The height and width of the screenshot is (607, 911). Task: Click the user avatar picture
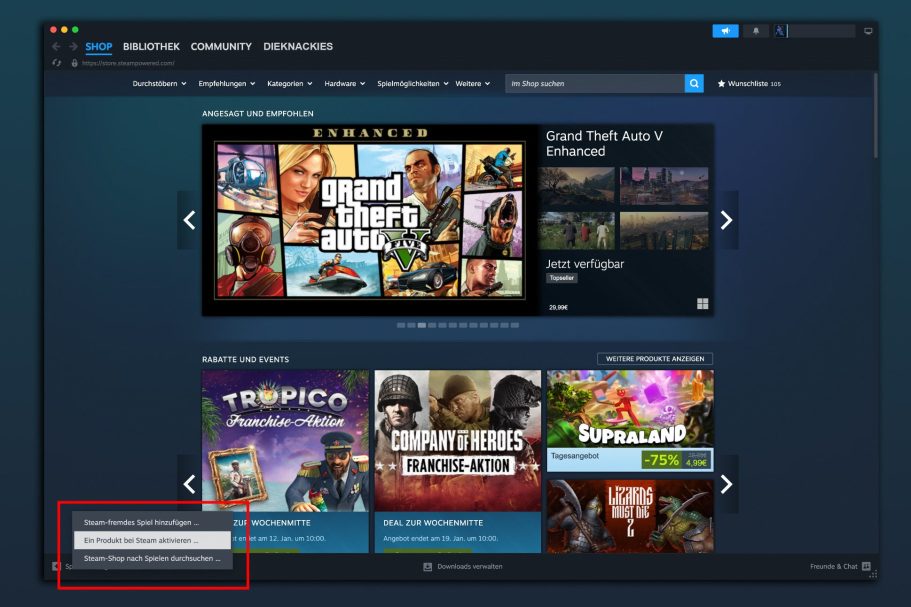tap(780, 31)
